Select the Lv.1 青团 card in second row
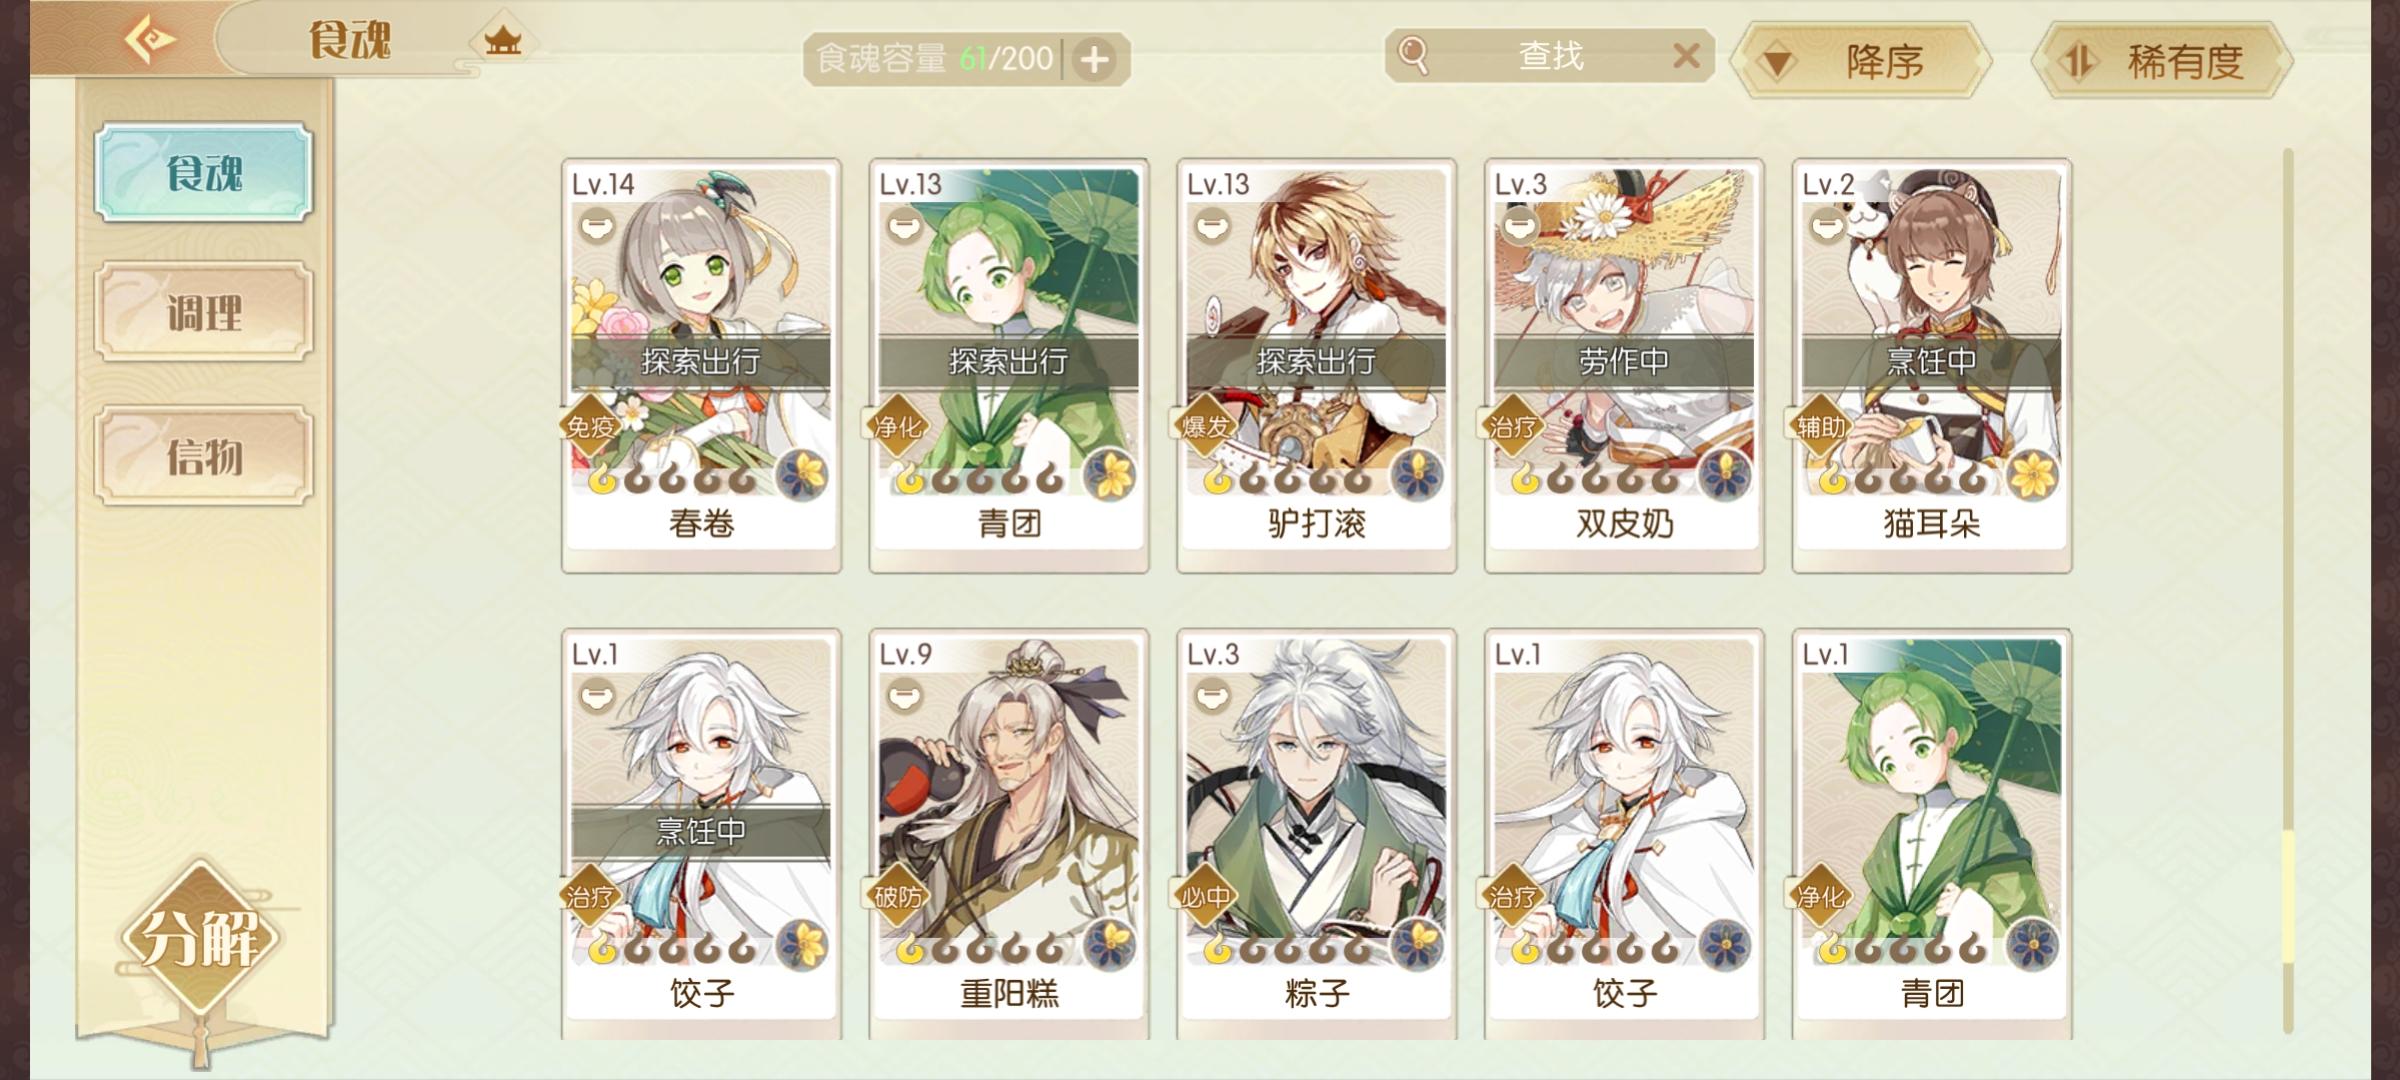This screenshot has width=2400, height=1080. click(x=1932, y=832)
